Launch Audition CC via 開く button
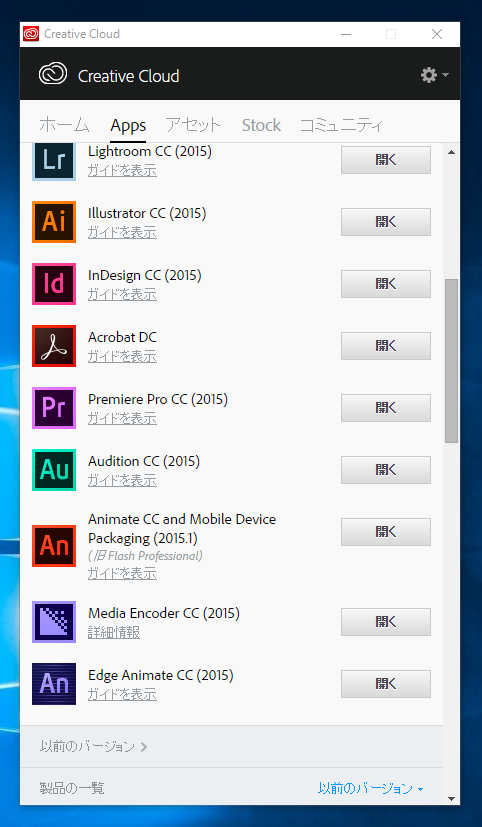The image size is (482, 827). [386, 469]
